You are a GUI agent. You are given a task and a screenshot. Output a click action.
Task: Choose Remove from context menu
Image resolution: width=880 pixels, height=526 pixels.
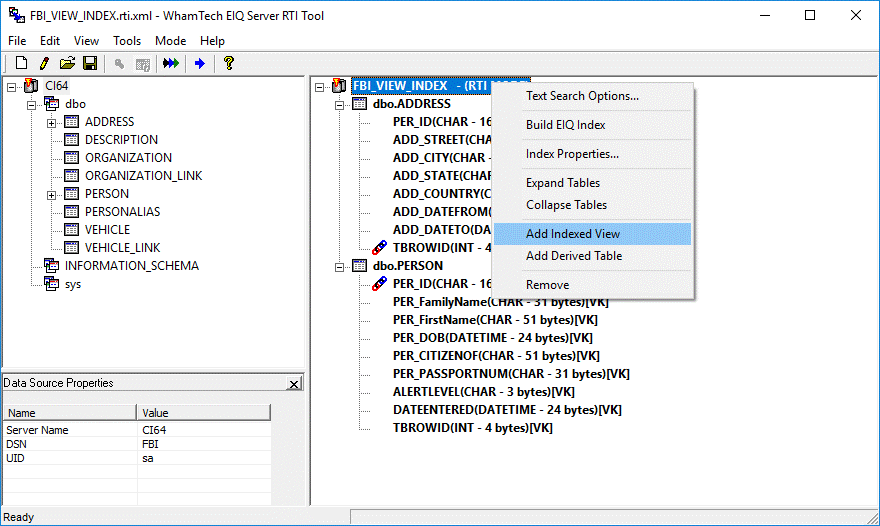(x=592, y=285)
